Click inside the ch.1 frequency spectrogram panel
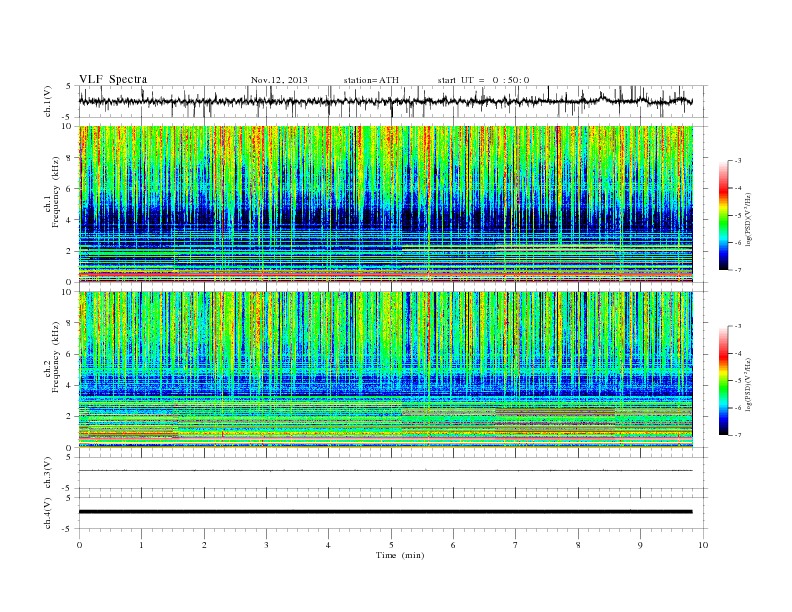Screen dimensions: 792x612 pyautogui.click(x=385, y=204)
